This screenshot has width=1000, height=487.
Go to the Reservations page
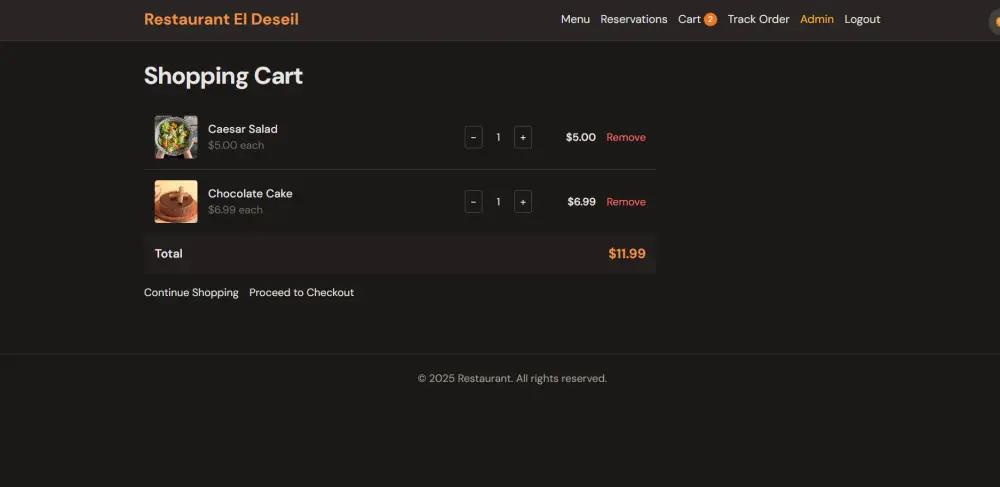point(634,20)
